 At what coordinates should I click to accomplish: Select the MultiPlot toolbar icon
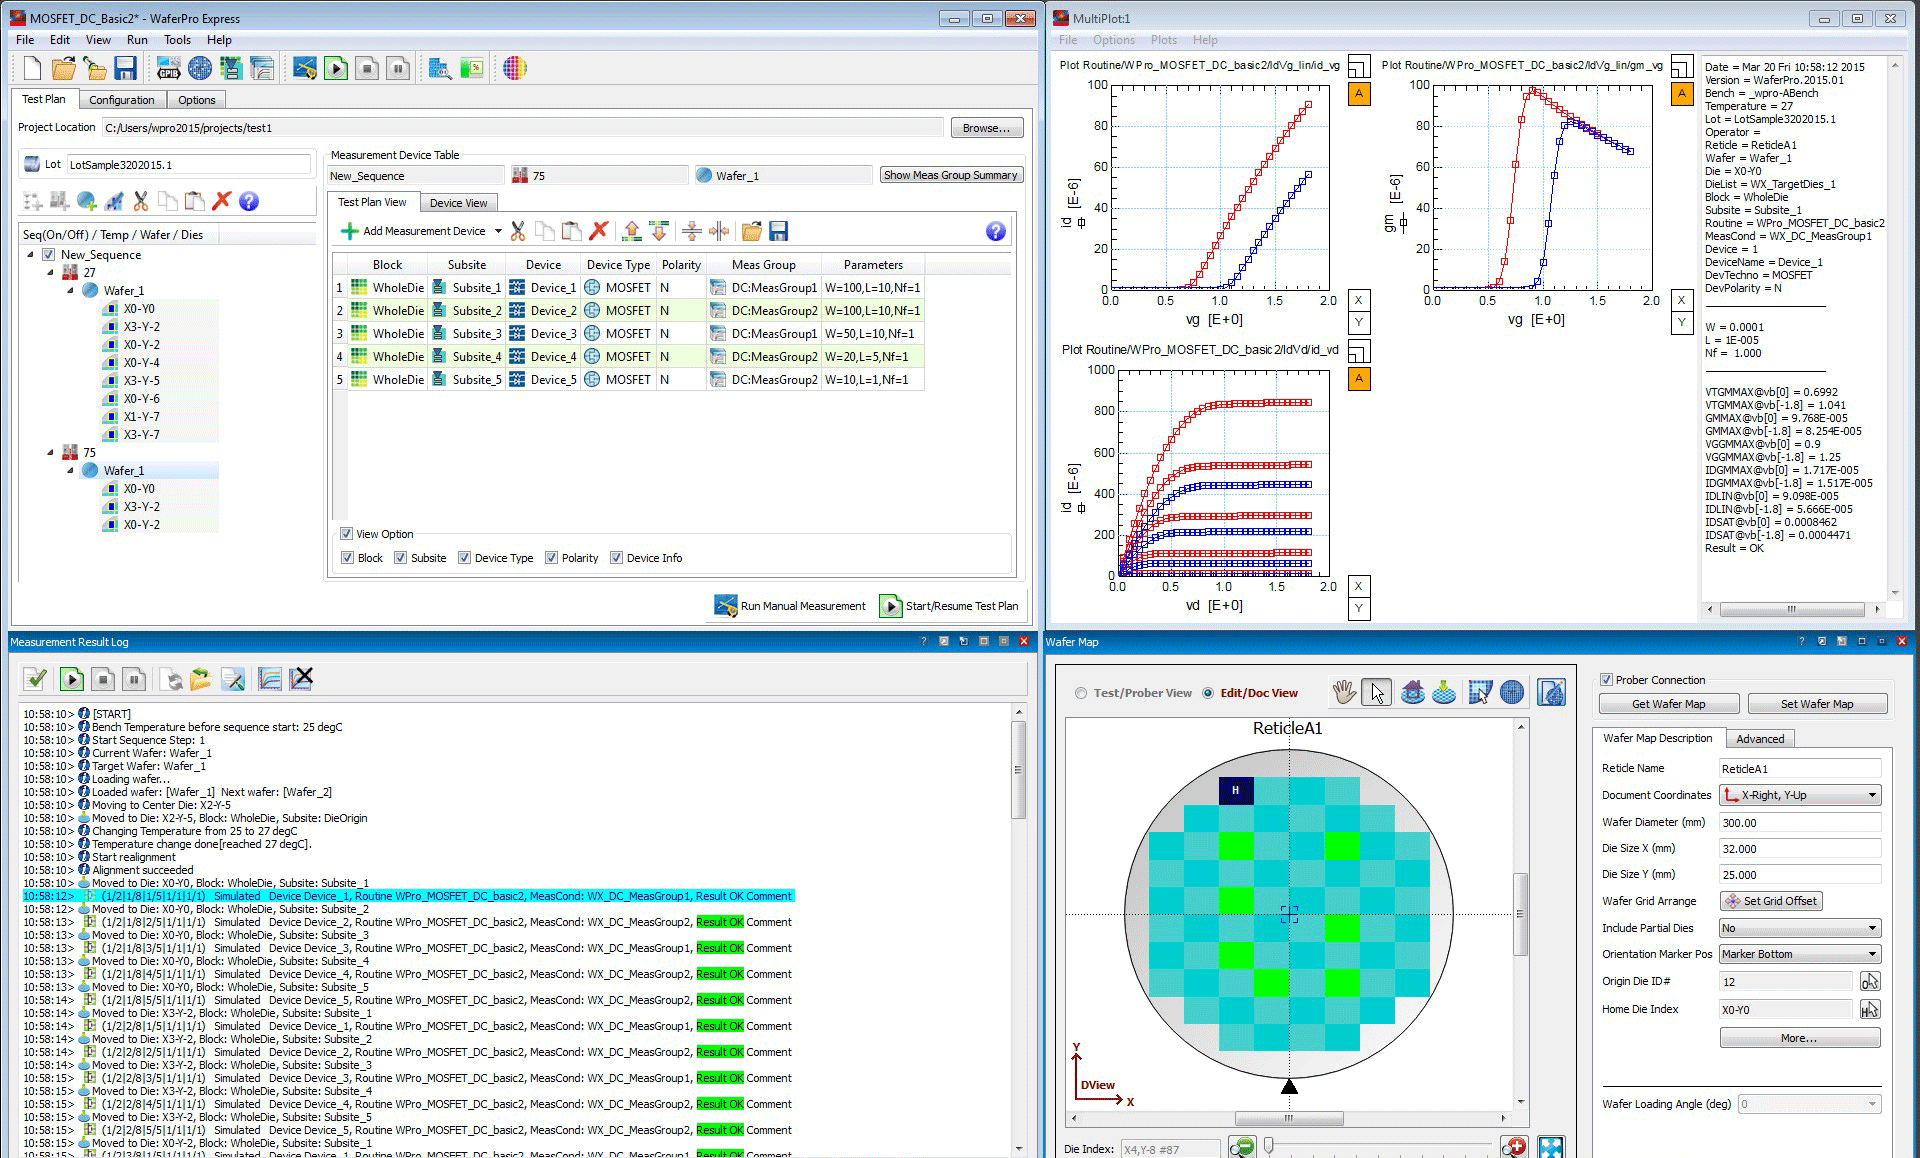tap(260, 68)
